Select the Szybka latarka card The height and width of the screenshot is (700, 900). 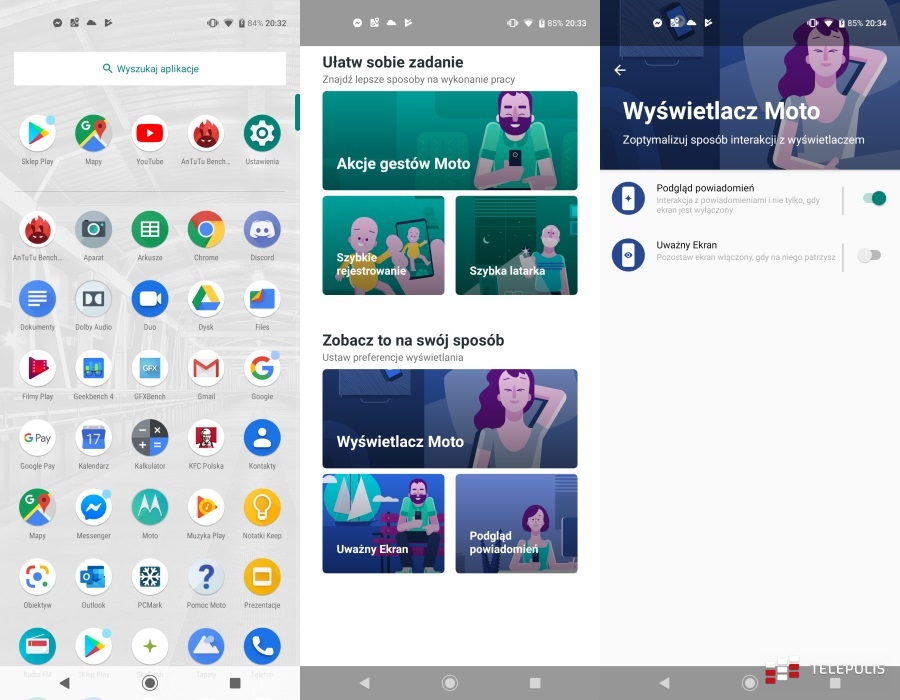(x=516, y=245)
